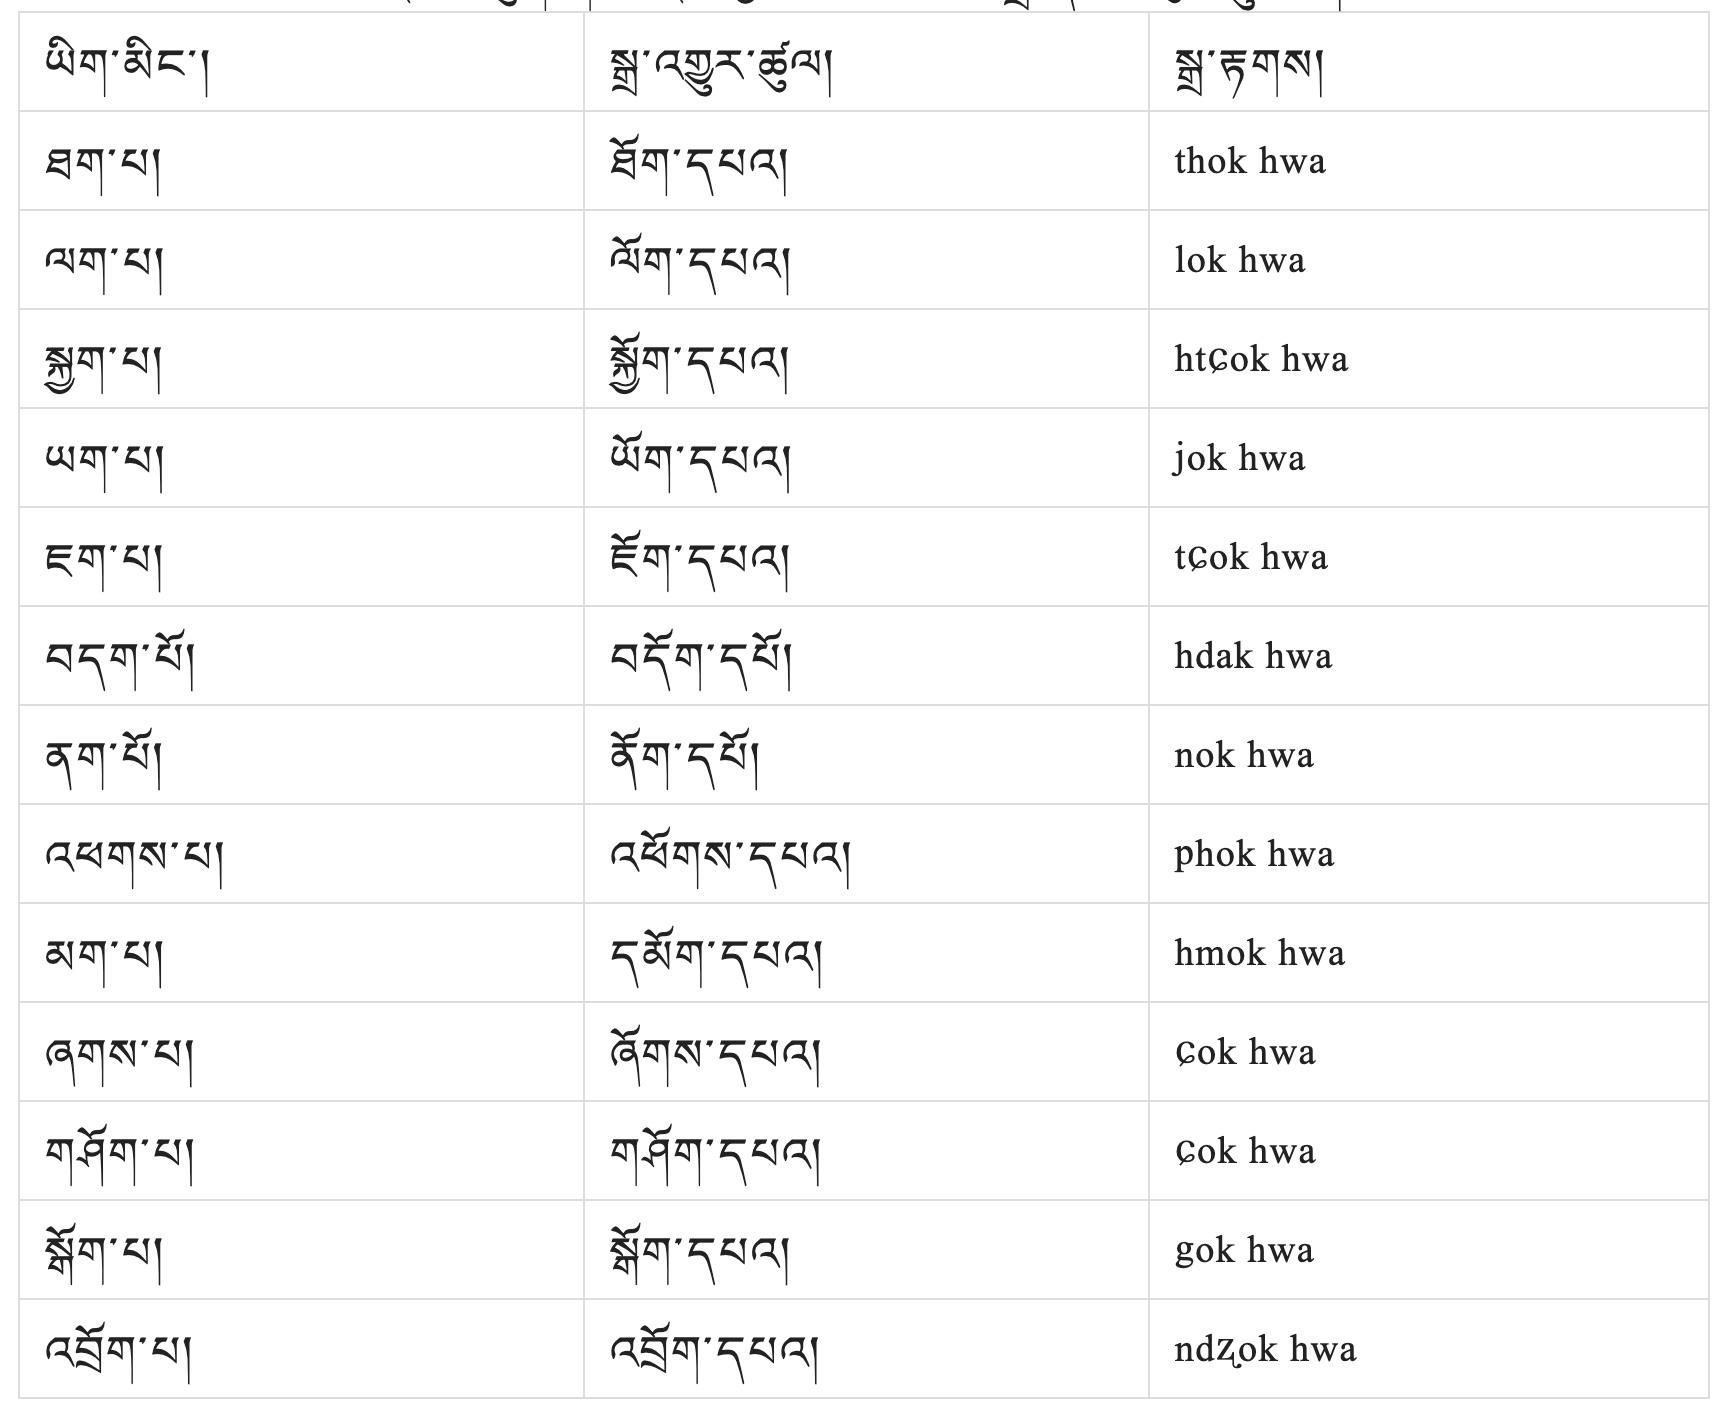Click the ཐག་པ word in first column
This screenshot has width=1728, height=1416.
click(103, 165)
